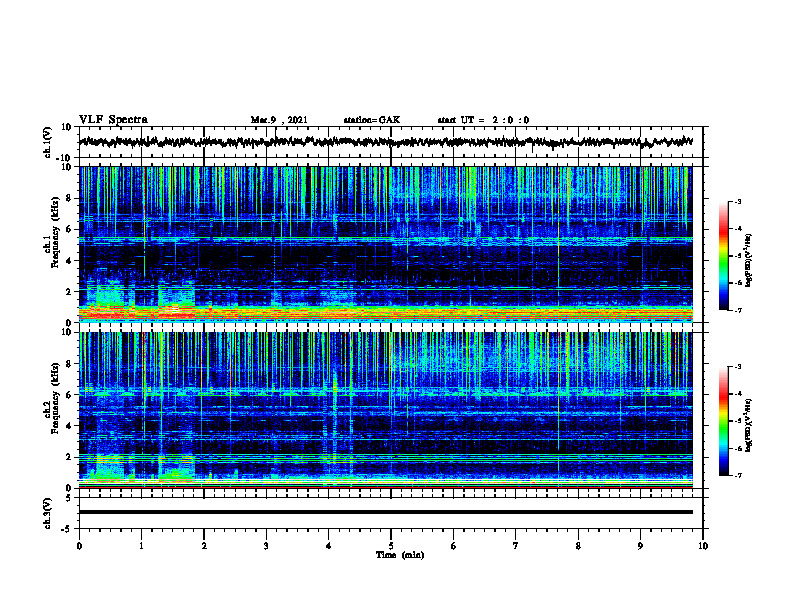Click the ch.2 spectrogram color scale bar

pyautogui.click(x=723, y=421)
